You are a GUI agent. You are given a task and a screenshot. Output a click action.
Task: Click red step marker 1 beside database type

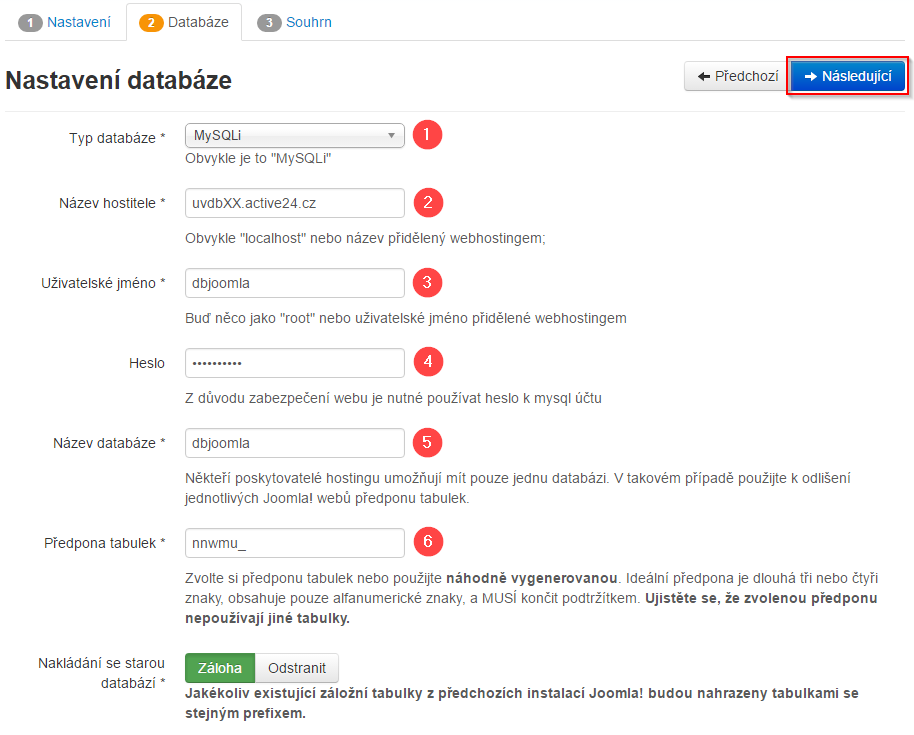(428, 135)
